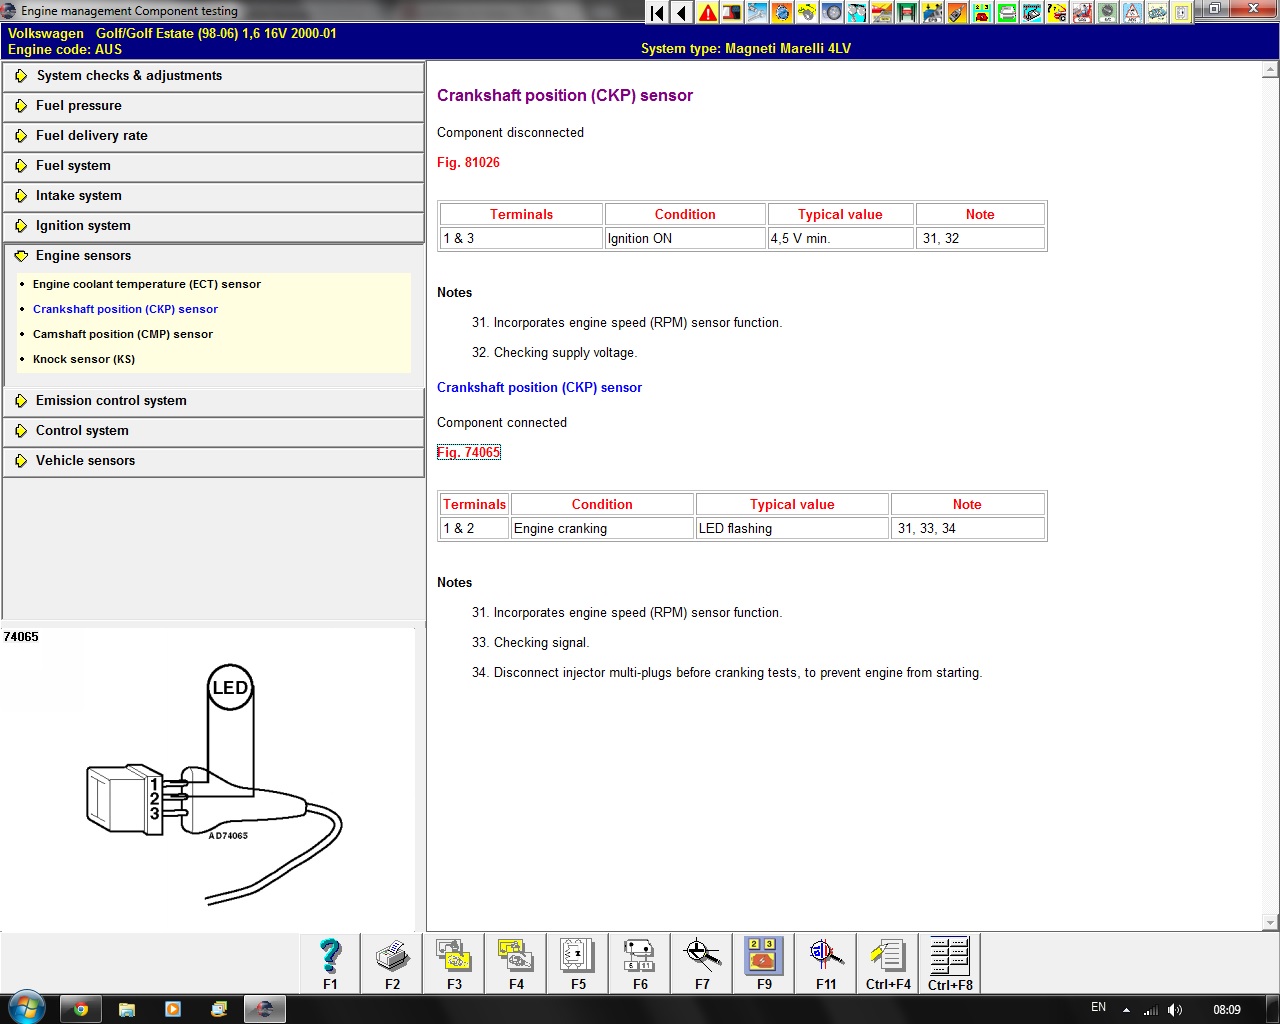Click the red warning triangle toolbar icon
The height and width of the screenshot is (1024, 1280).
pyautogui.click(x=708, y=13)
